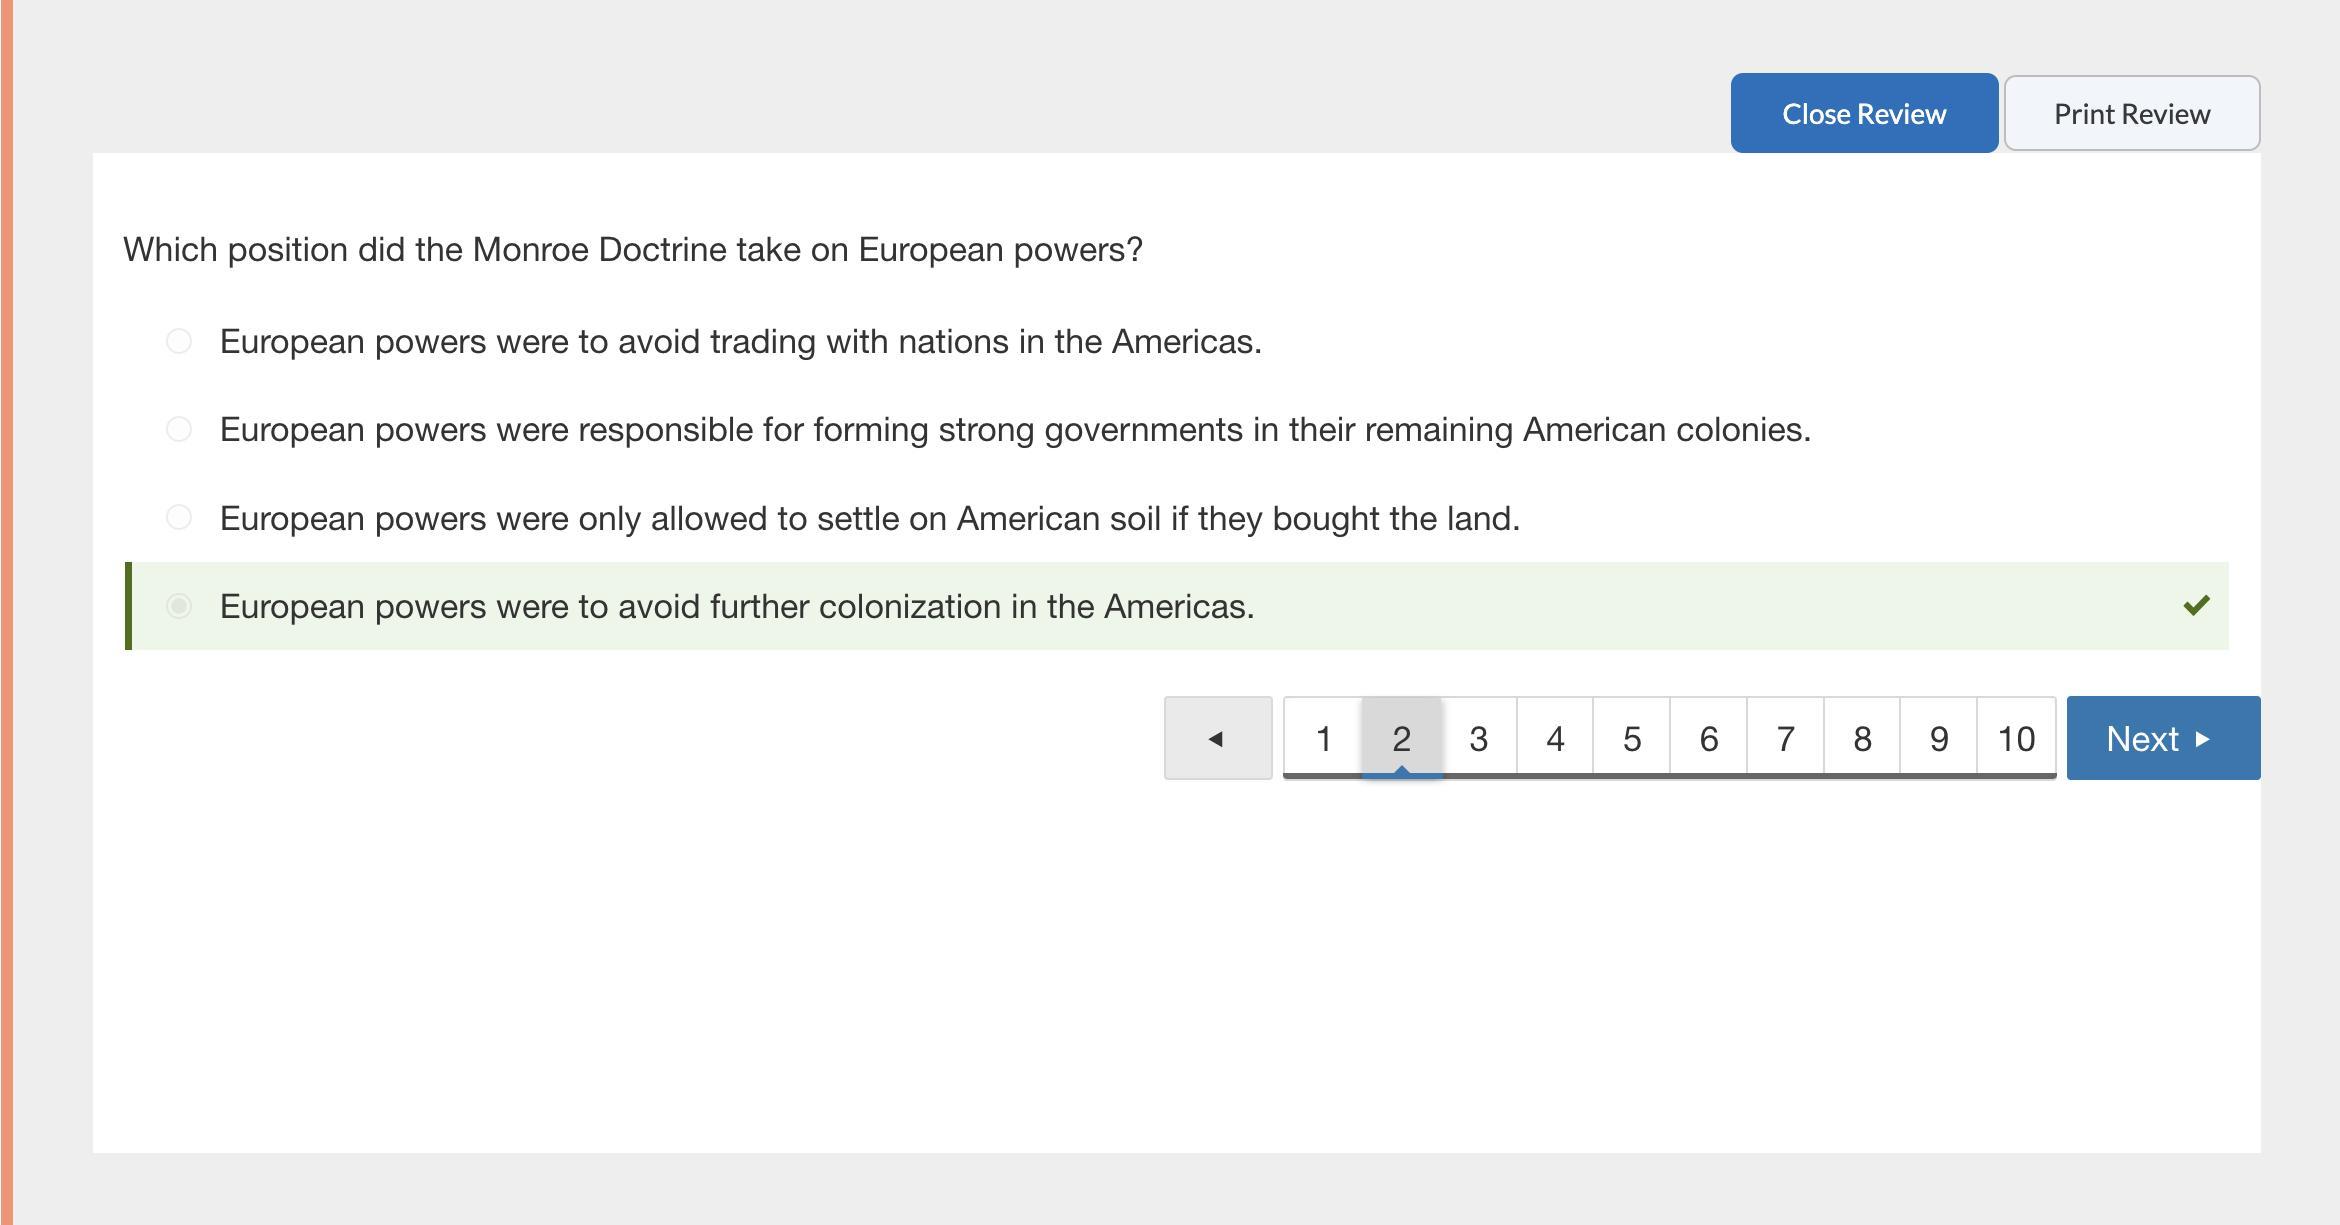Click the Print Review button
Screen dimensions: 2340x1225
pos(2131,113)
